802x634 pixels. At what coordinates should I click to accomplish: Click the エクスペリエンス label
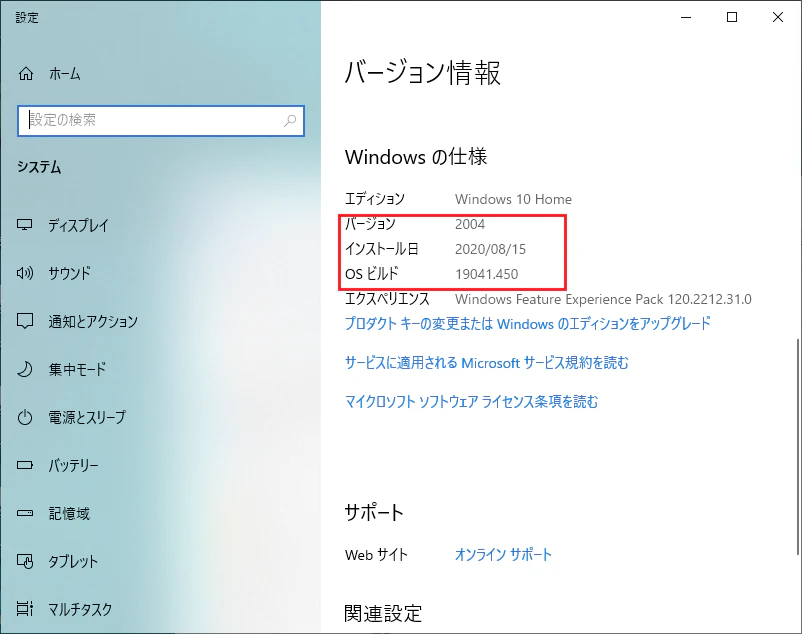pyautogui.click(x=387, y=299)
